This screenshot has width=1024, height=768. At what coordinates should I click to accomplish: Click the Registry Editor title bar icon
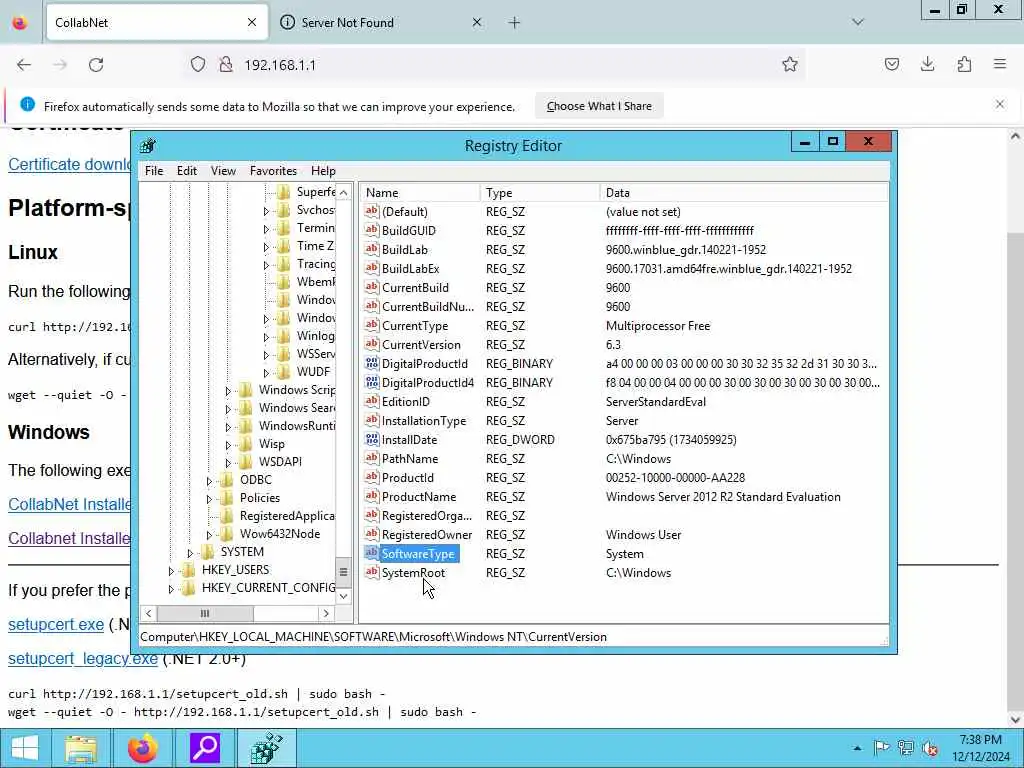148,145
